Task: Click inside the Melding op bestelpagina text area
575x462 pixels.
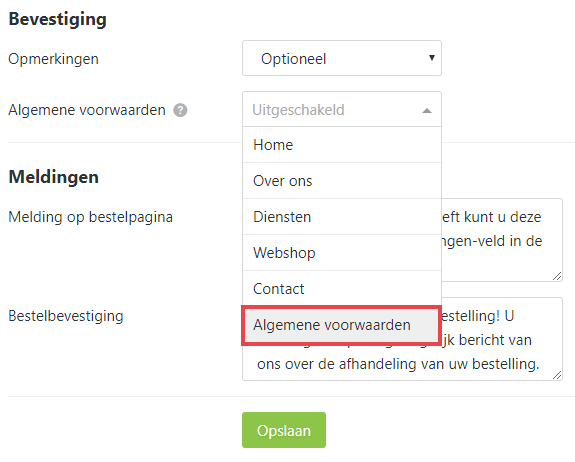Action: pyautogui.click(x=501, y=240)
